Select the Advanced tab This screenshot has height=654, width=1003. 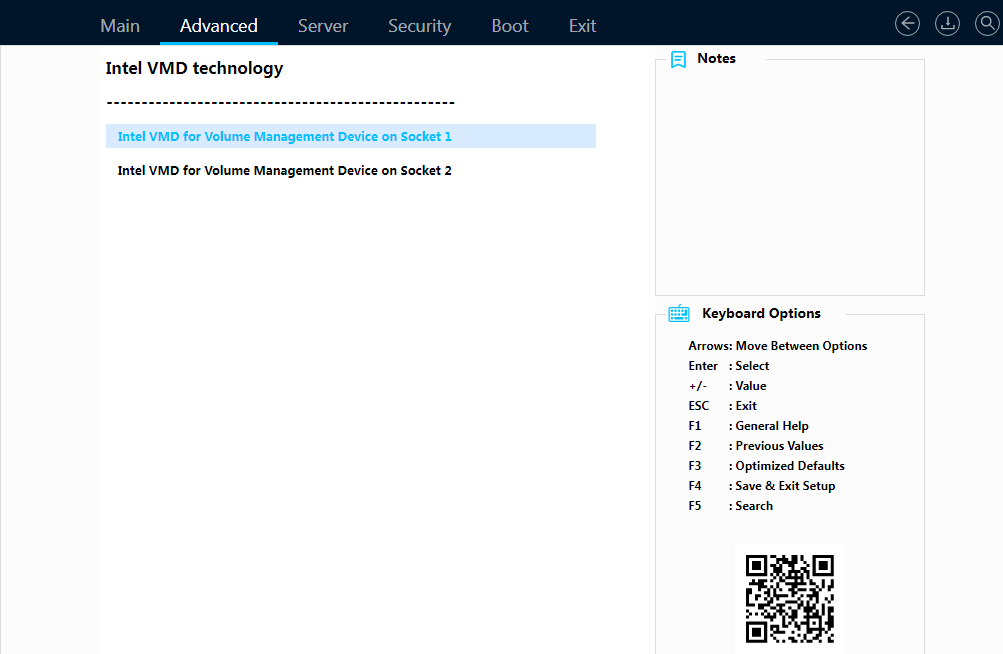[x=219, y=26]
